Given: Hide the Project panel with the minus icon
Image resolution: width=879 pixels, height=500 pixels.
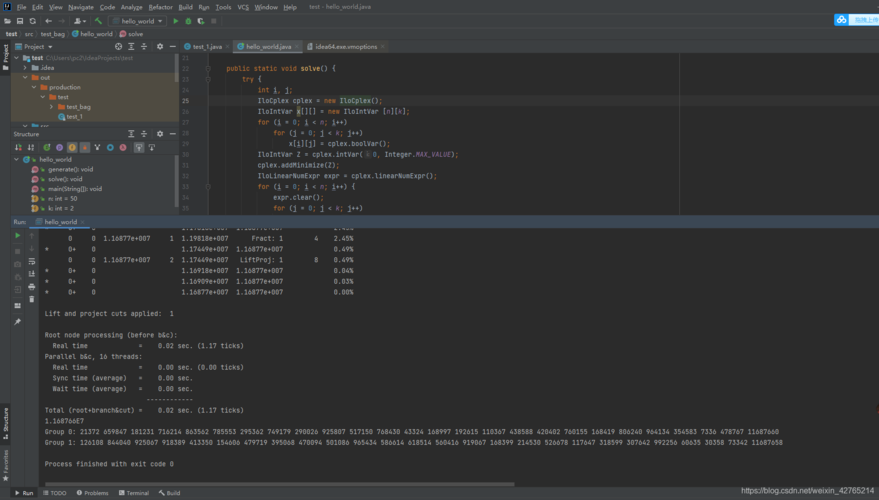Looking at the screenshot, I should coord(173,47).
